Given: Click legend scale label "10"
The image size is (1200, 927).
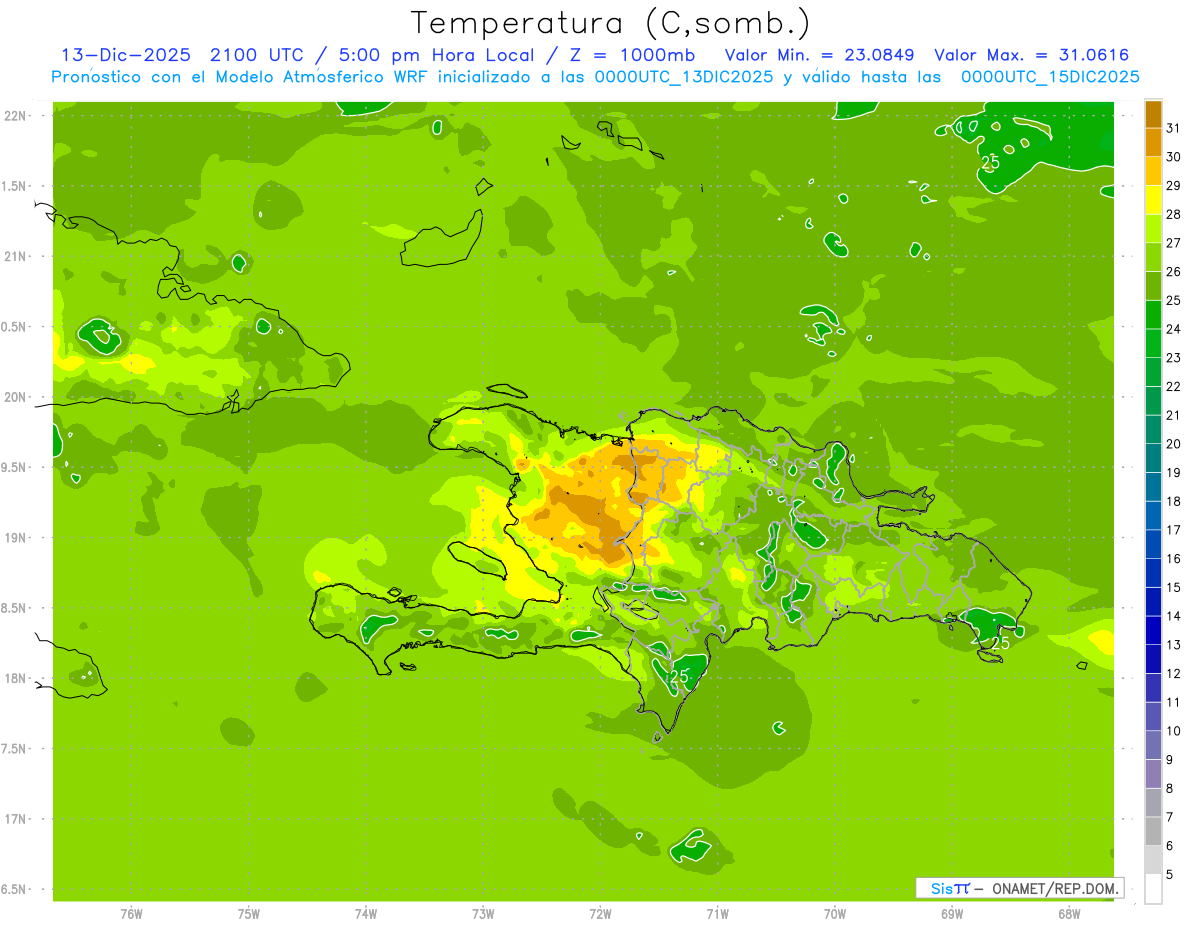Looking at the screenshot, I should pos(1173,731).
